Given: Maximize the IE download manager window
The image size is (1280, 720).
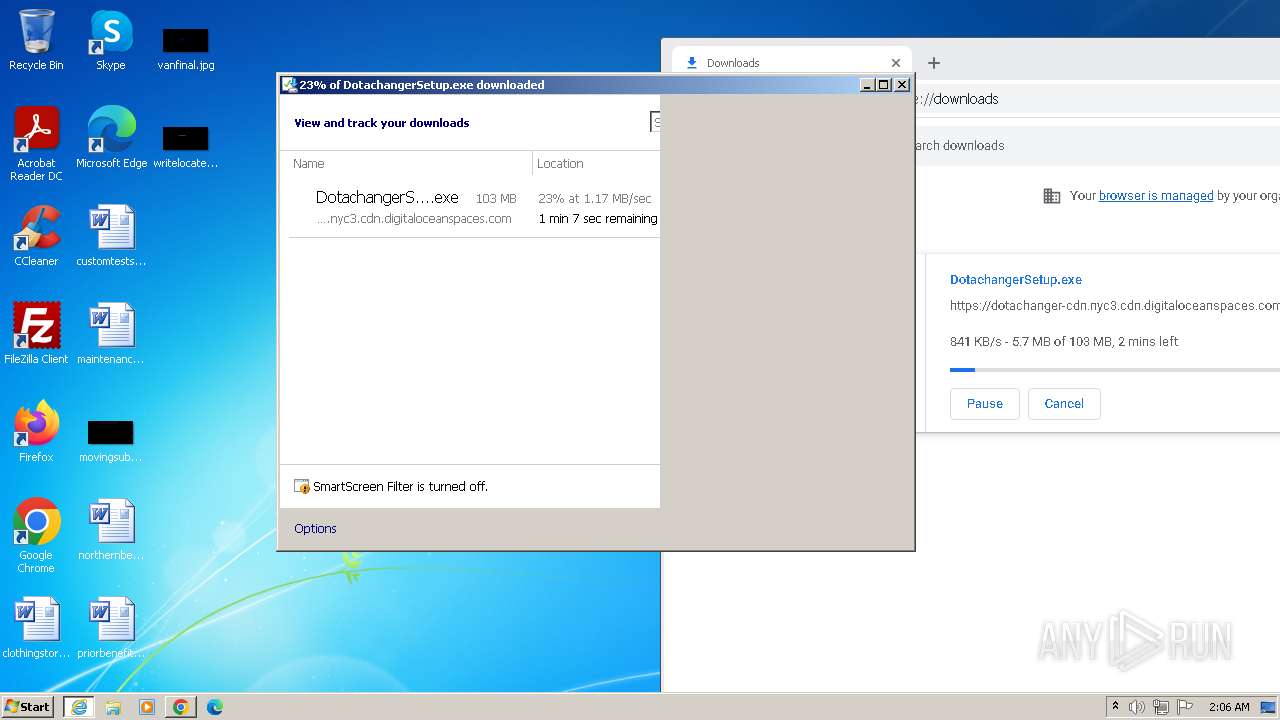Looking at the screenshot, I should 884,85.
